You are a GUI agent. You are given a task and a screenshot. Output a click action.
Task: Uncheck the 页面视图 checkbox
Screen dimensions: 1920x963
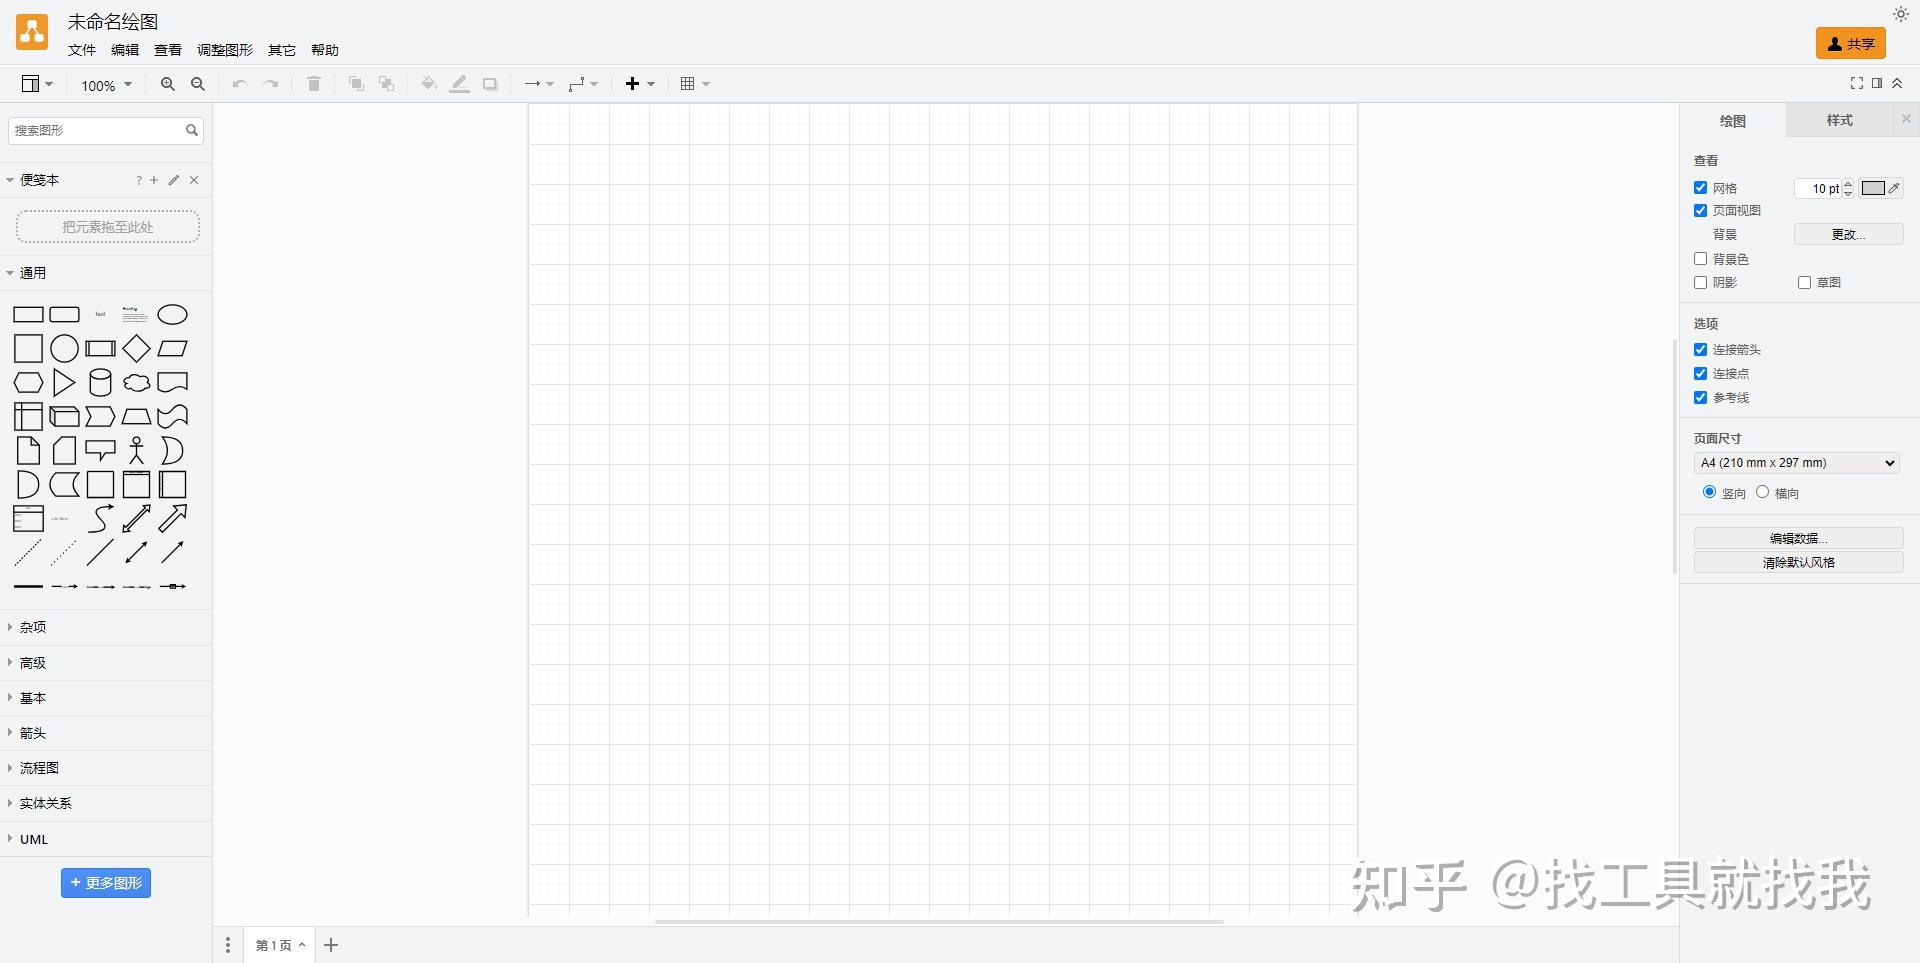click(1700, 211)
